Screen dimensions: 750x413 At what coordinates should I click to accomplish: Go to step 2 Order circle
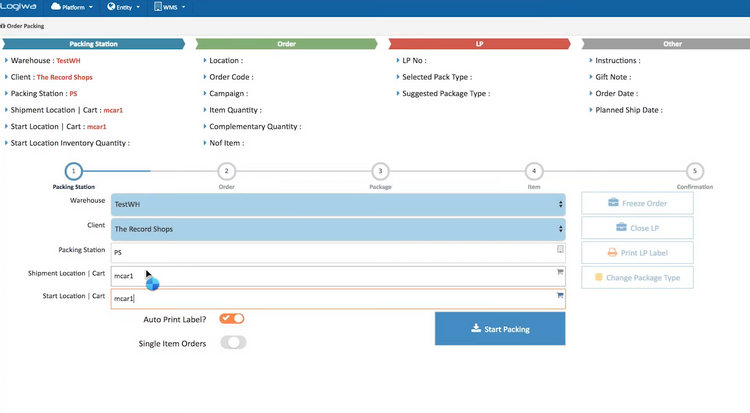tap(227, 172)
